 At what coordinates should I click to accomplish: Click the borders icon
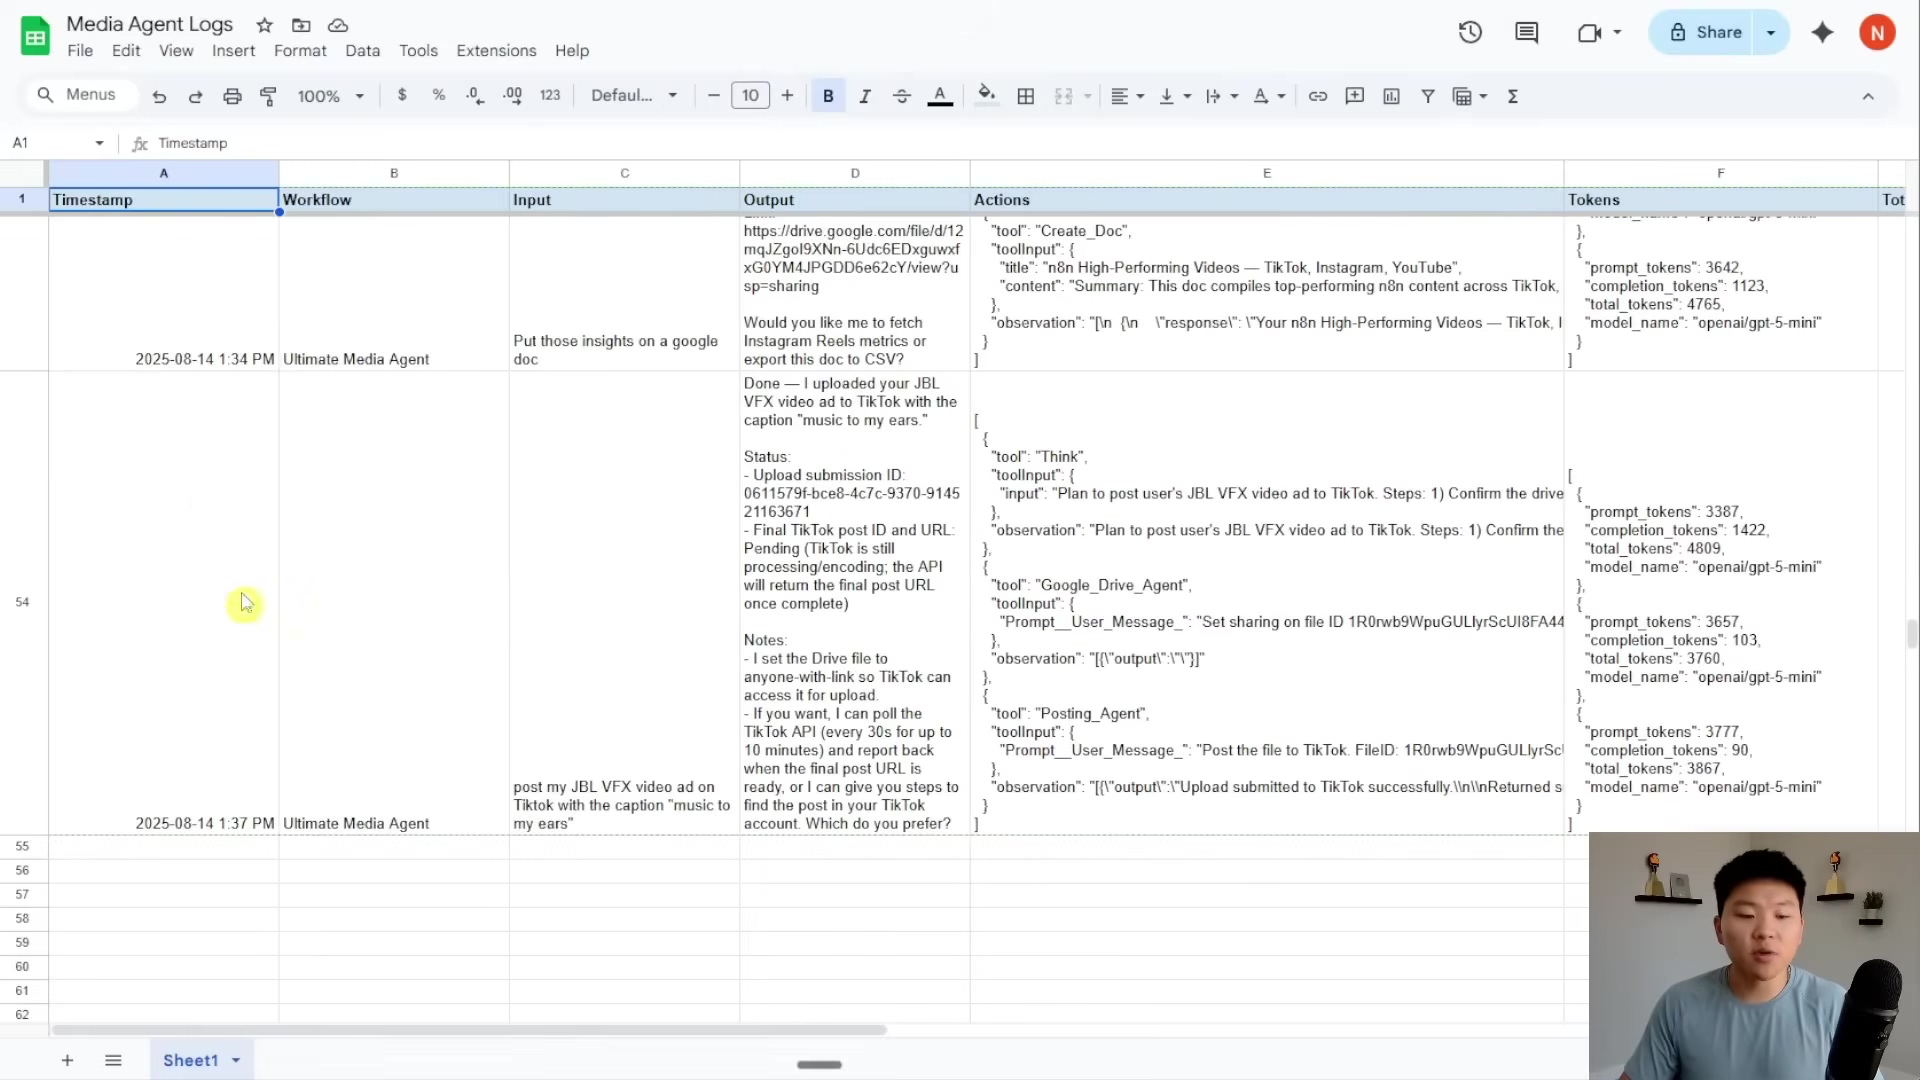click(1025, 96)
